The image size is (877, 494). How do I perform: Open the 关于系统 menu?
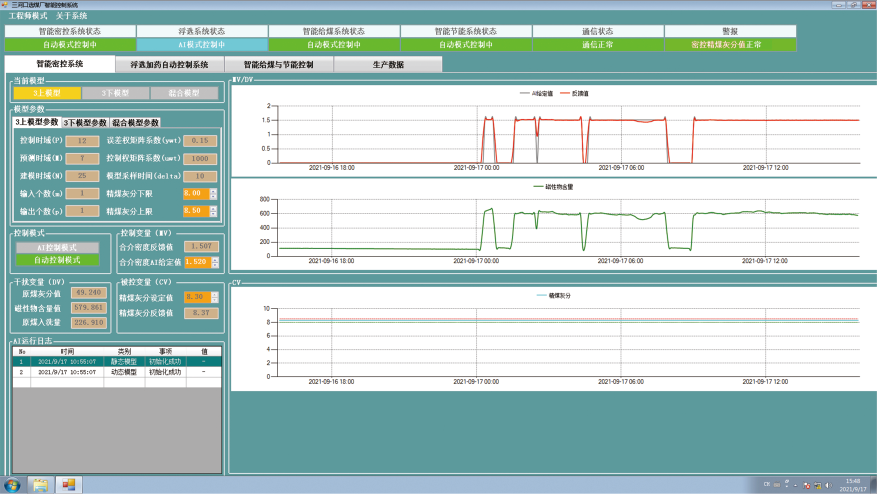click(x=71, y=17)
